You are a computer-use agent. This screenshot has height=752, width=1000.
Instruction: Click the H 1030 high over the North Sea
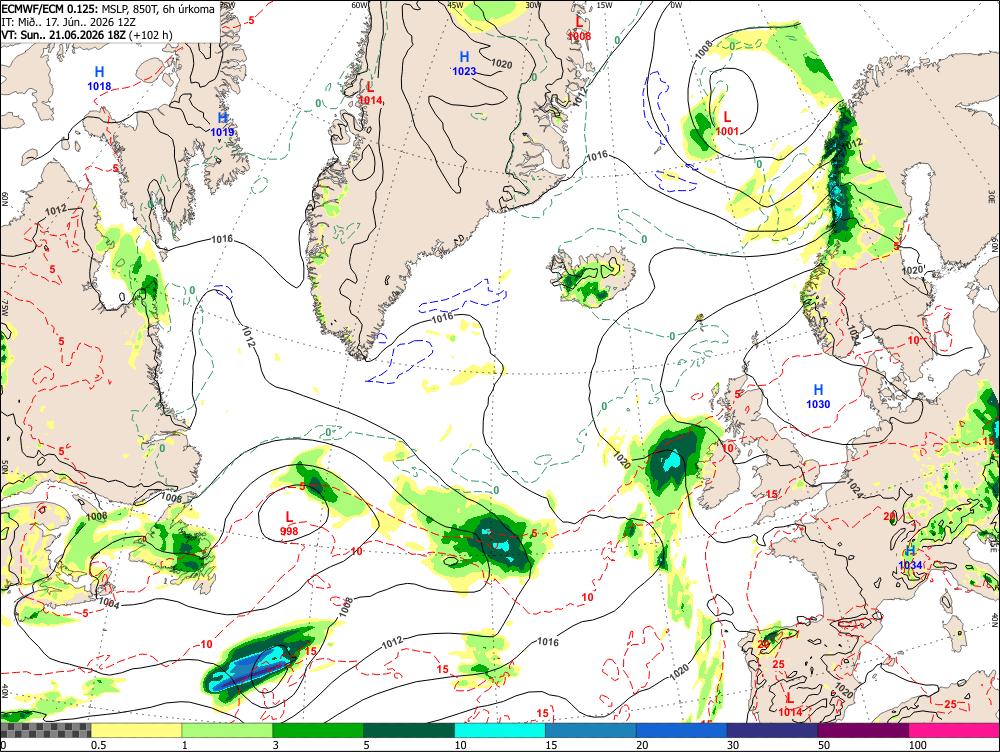click(x=818, y=396)
